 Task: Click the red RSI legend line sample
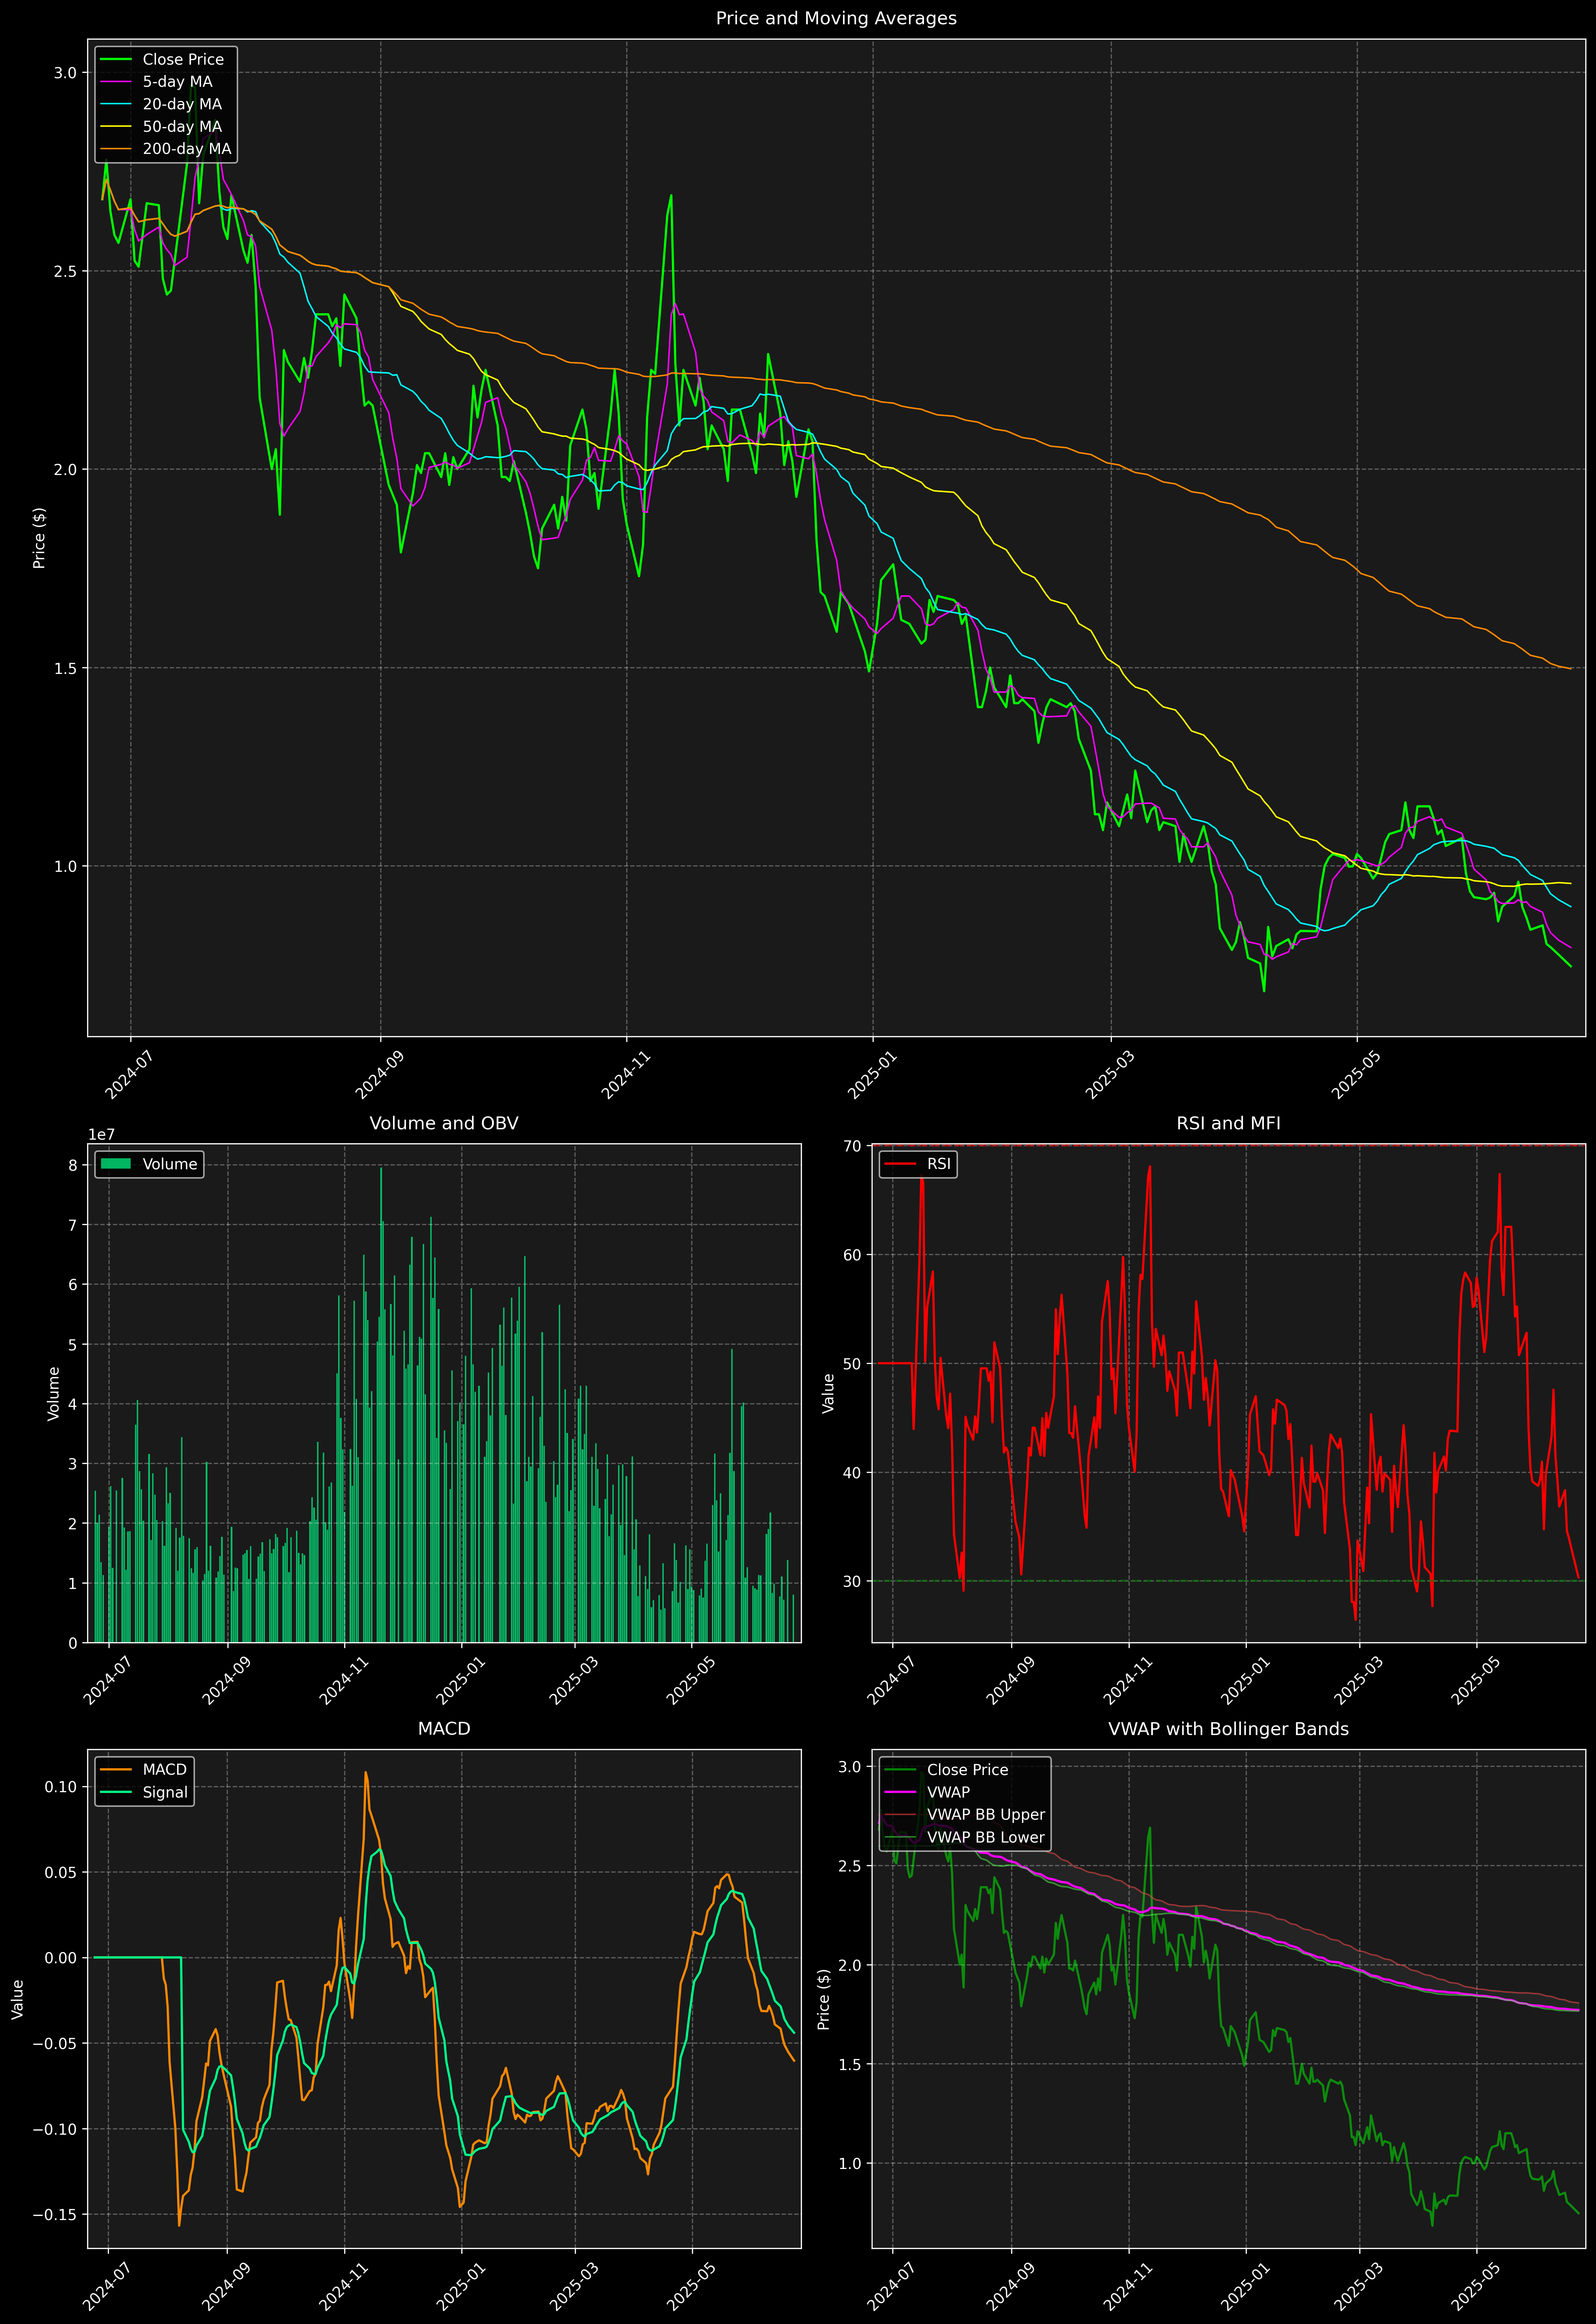pyautogui.click(x=900, y=1164)
